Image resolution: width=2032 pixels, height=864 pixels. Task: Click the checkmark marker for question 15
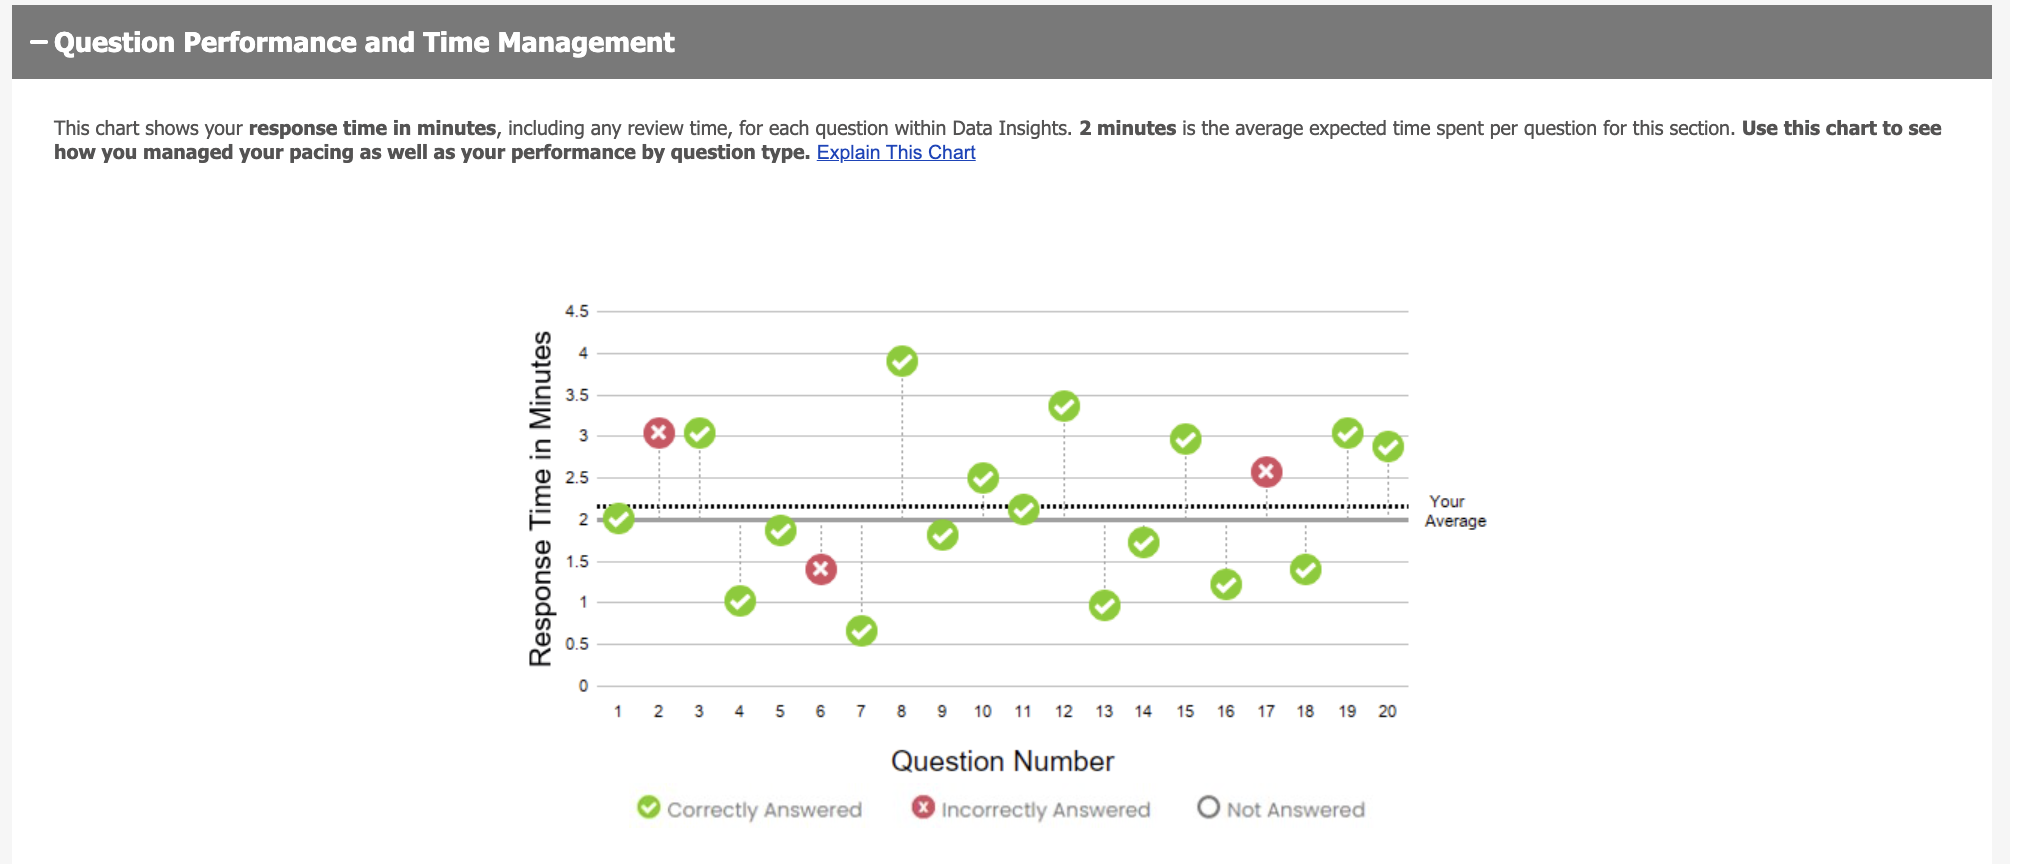(1185, 439)
